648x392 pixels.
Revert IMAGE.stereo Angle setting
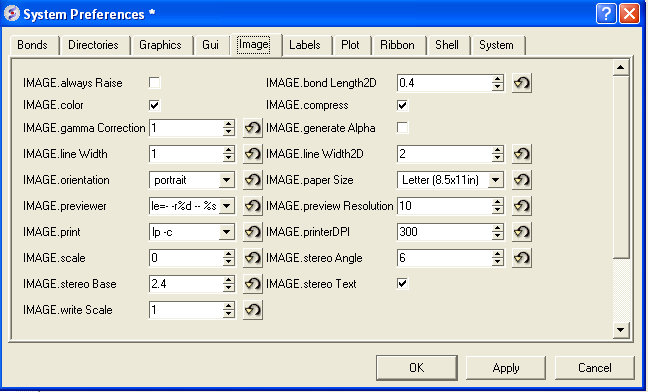(522, 258)
